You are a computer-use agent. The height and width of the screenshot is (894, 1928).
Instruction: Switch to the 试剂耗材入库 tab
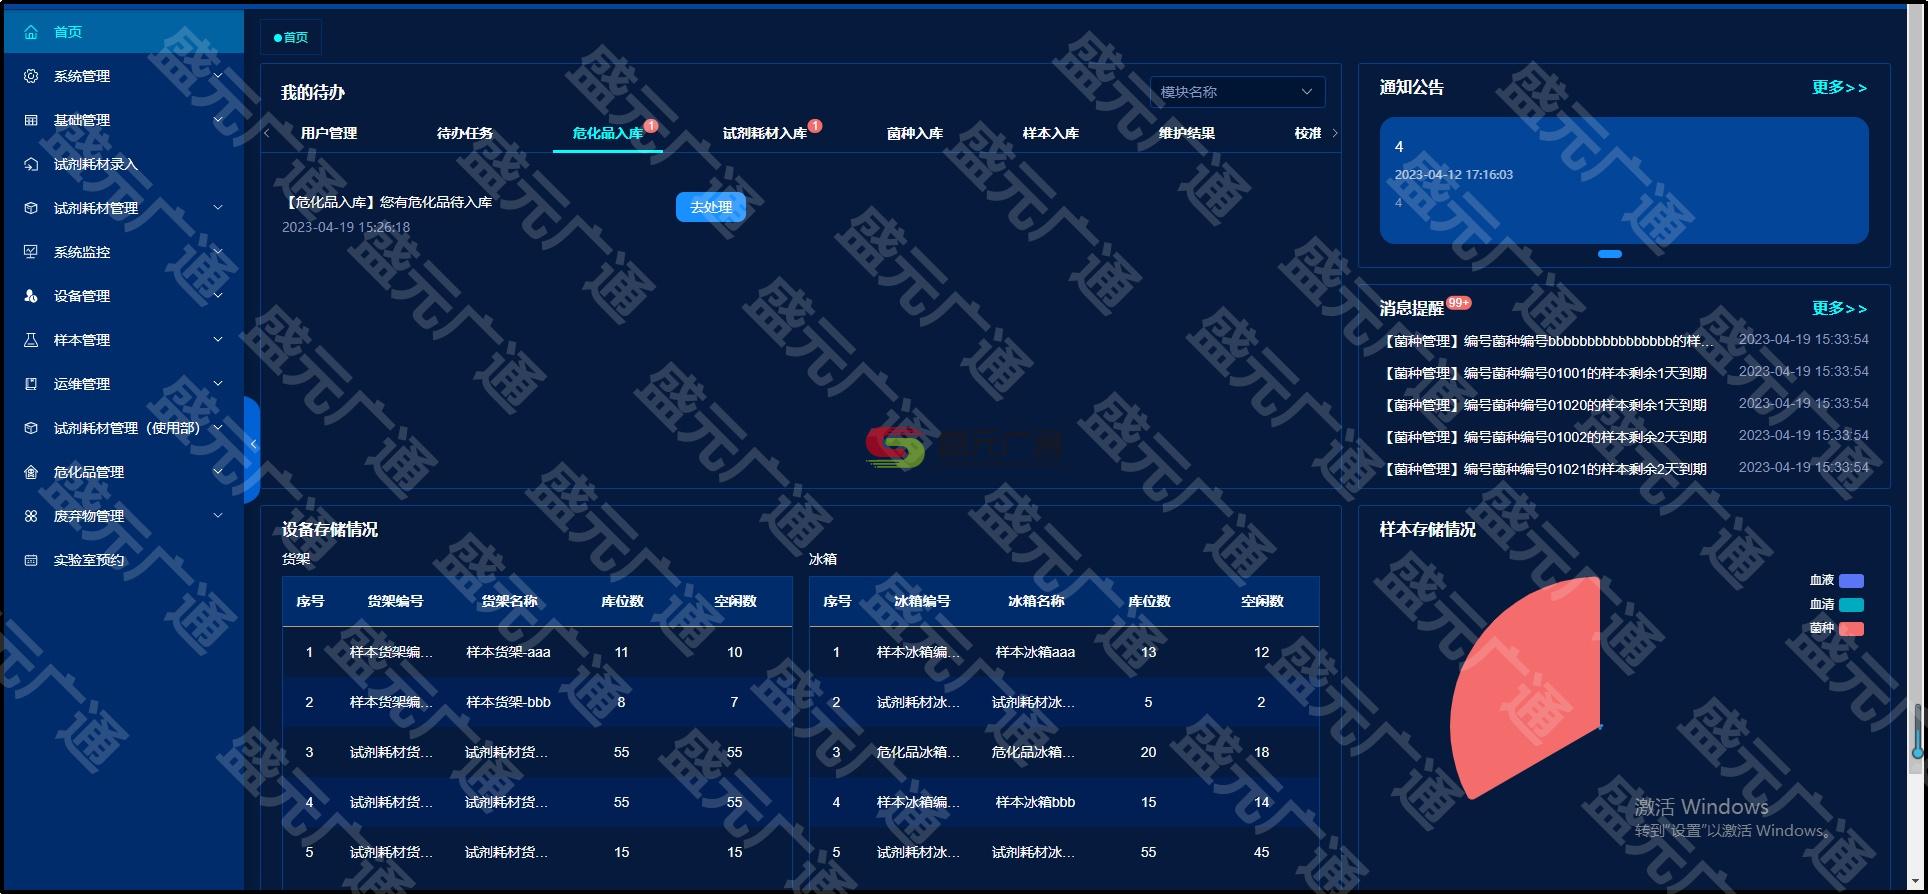point(764,133)
